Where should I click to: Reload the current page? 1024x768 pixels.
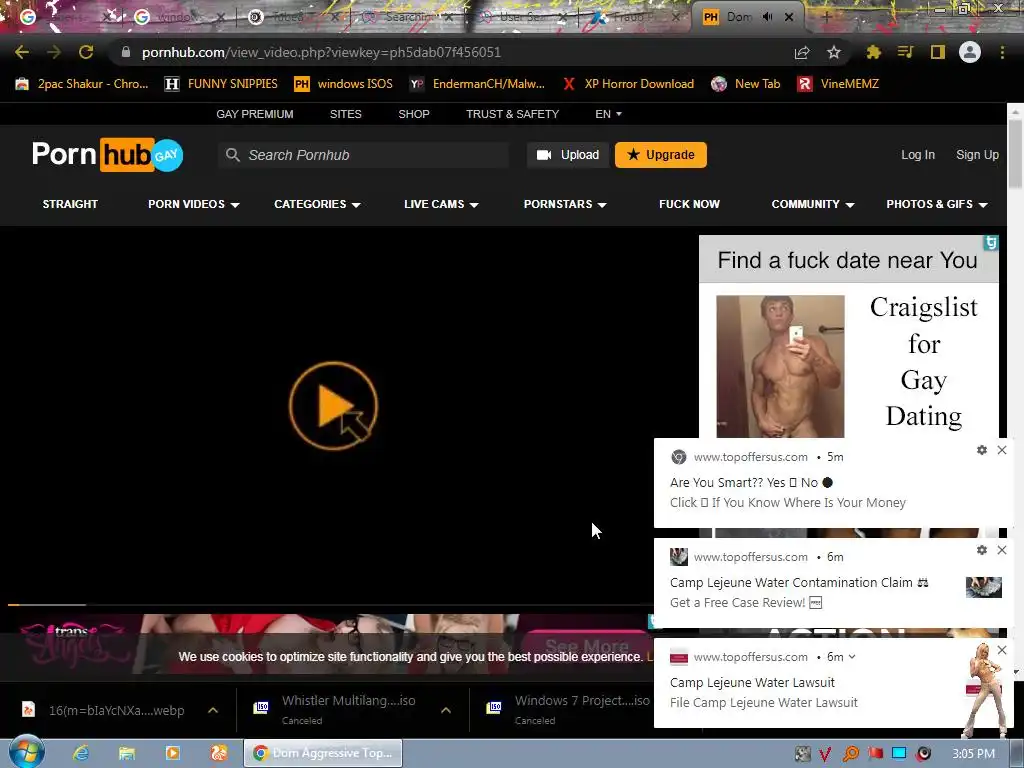coord(86,52)
